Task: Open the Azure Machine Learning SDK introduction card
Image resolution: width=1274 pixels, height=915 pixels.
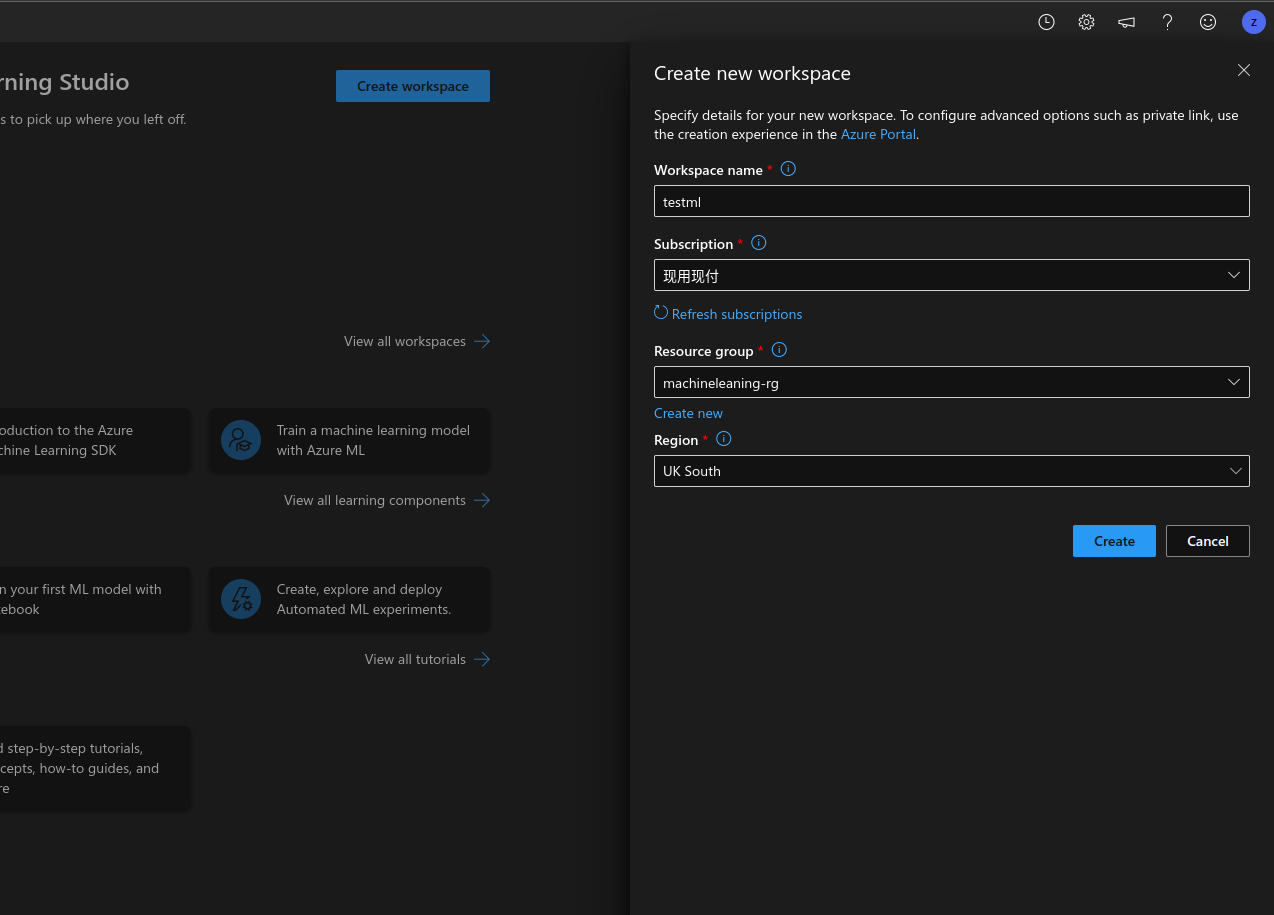Action: 95,440
